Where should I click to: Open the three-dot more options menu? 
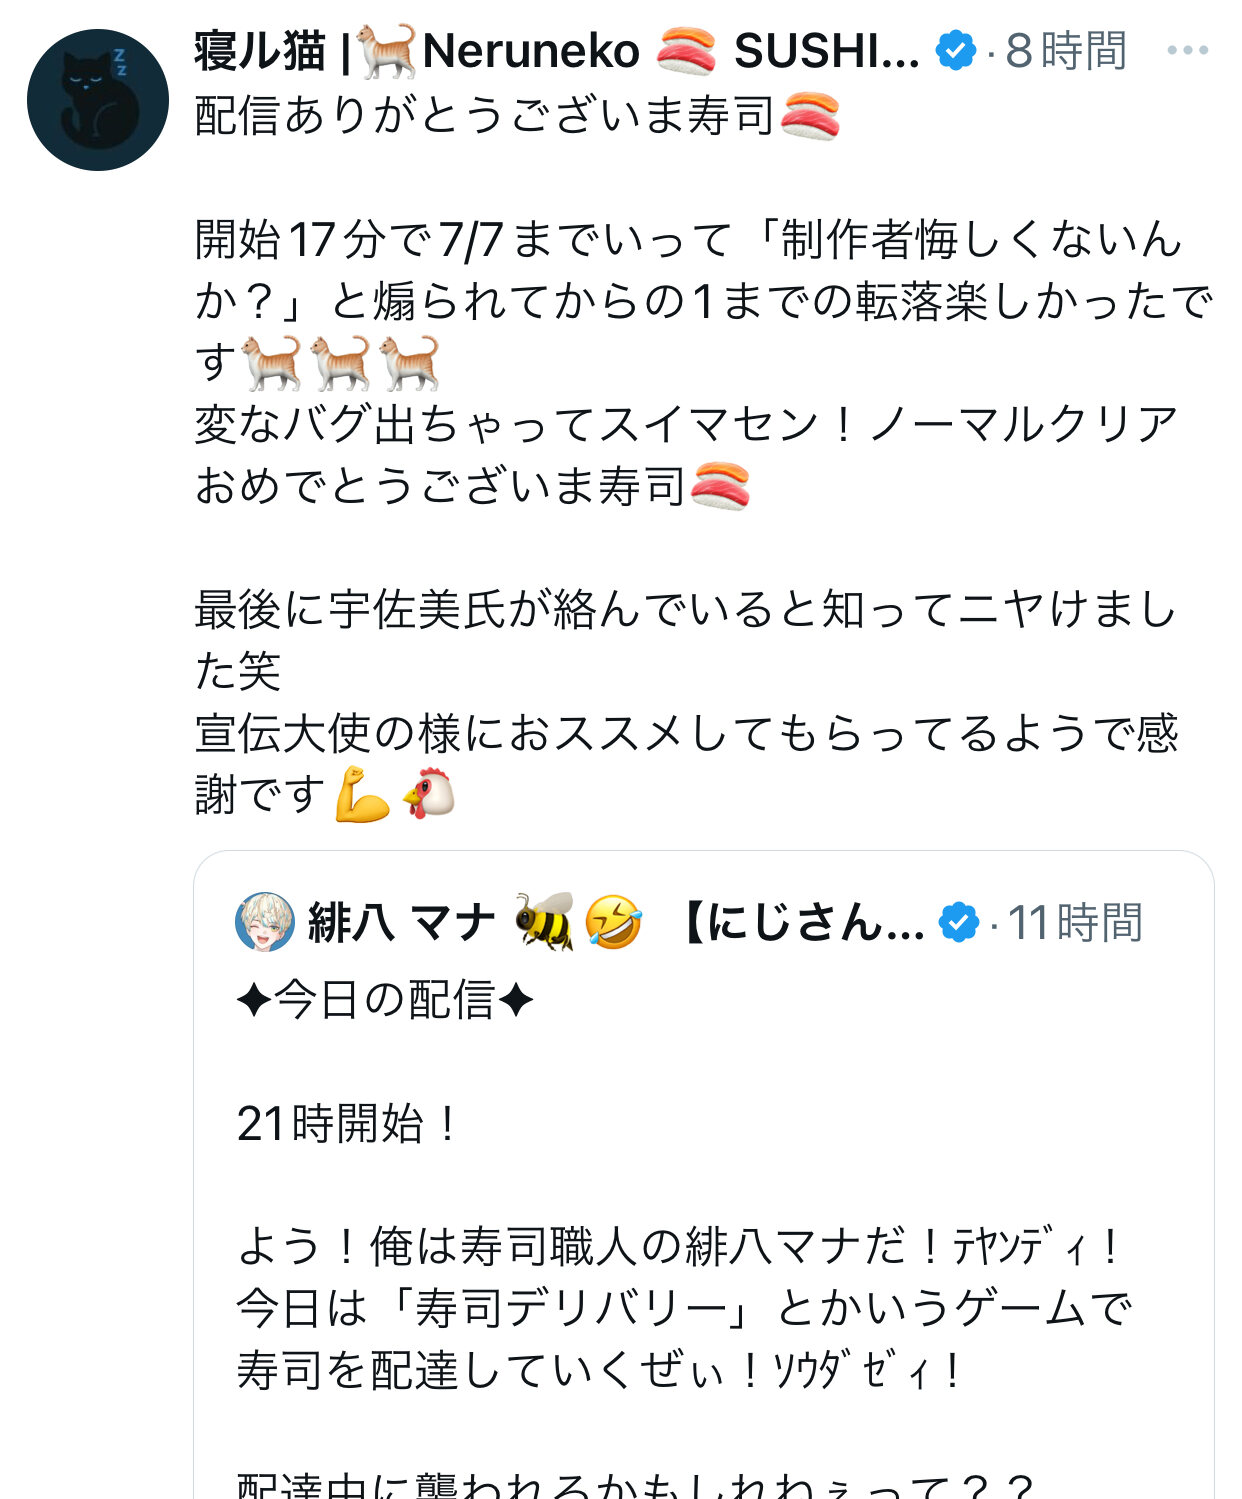1187,50
